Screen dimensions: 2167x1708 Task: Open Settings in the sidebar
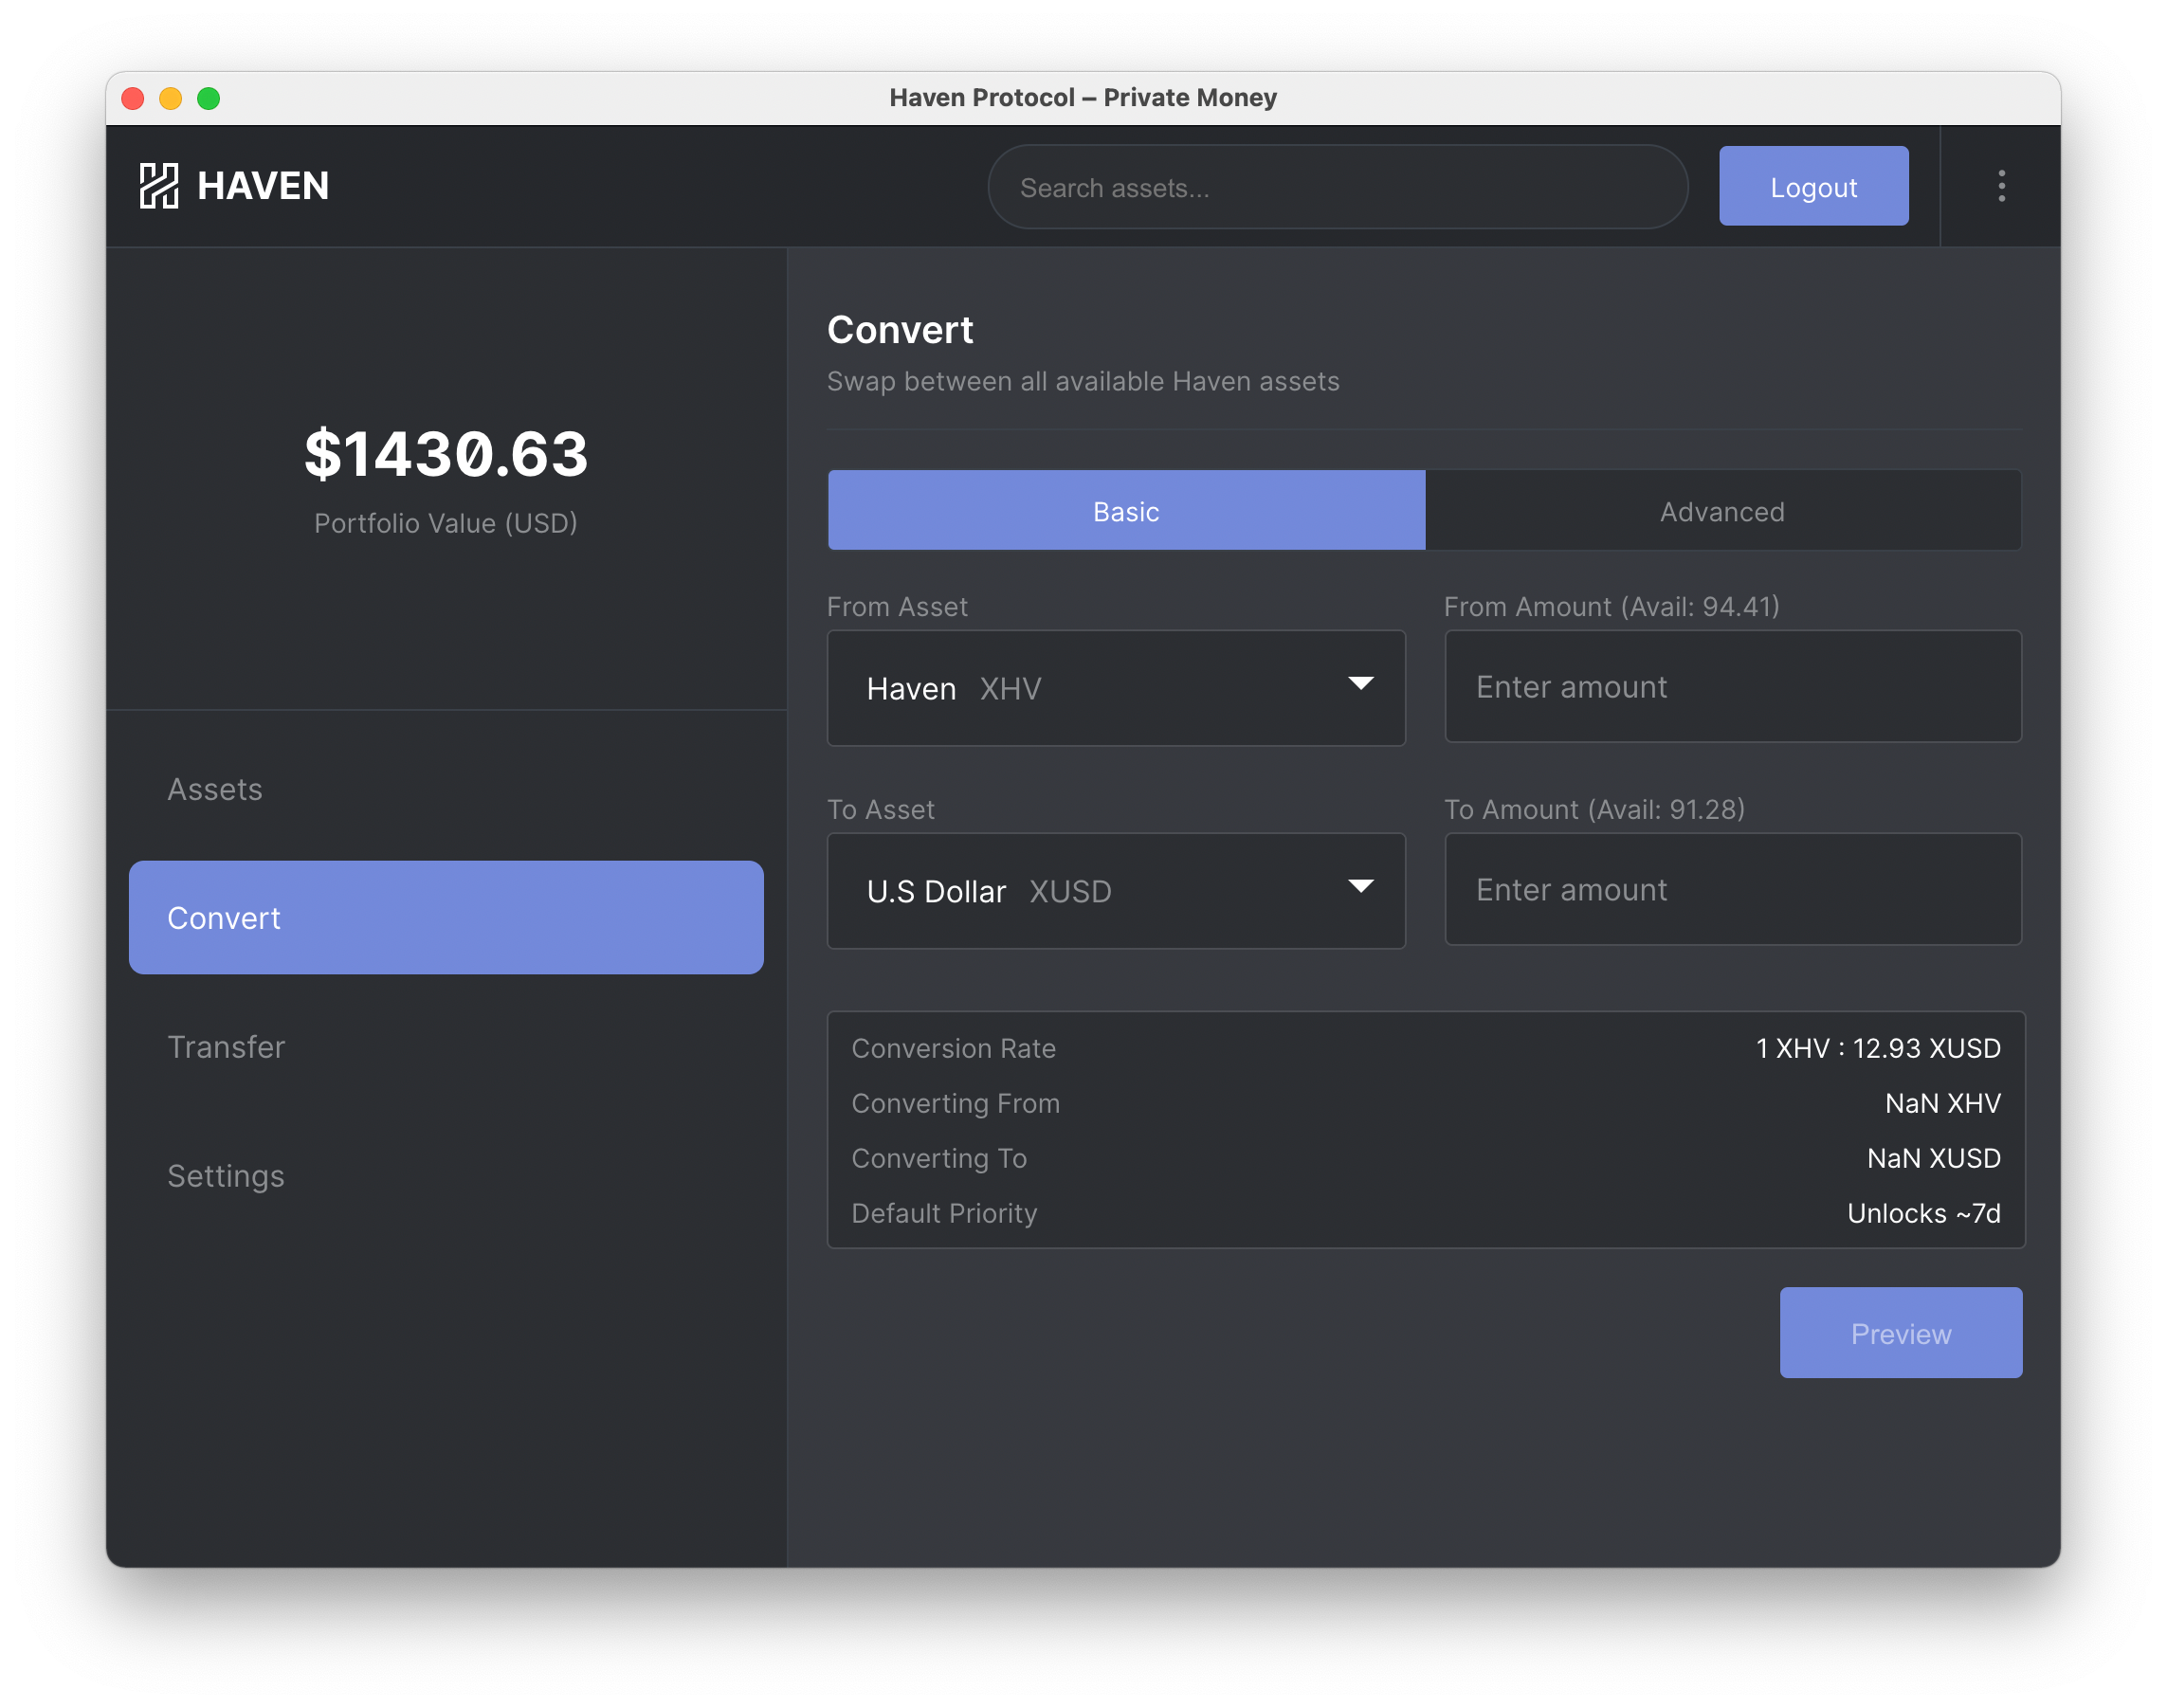click(446, 1176)
